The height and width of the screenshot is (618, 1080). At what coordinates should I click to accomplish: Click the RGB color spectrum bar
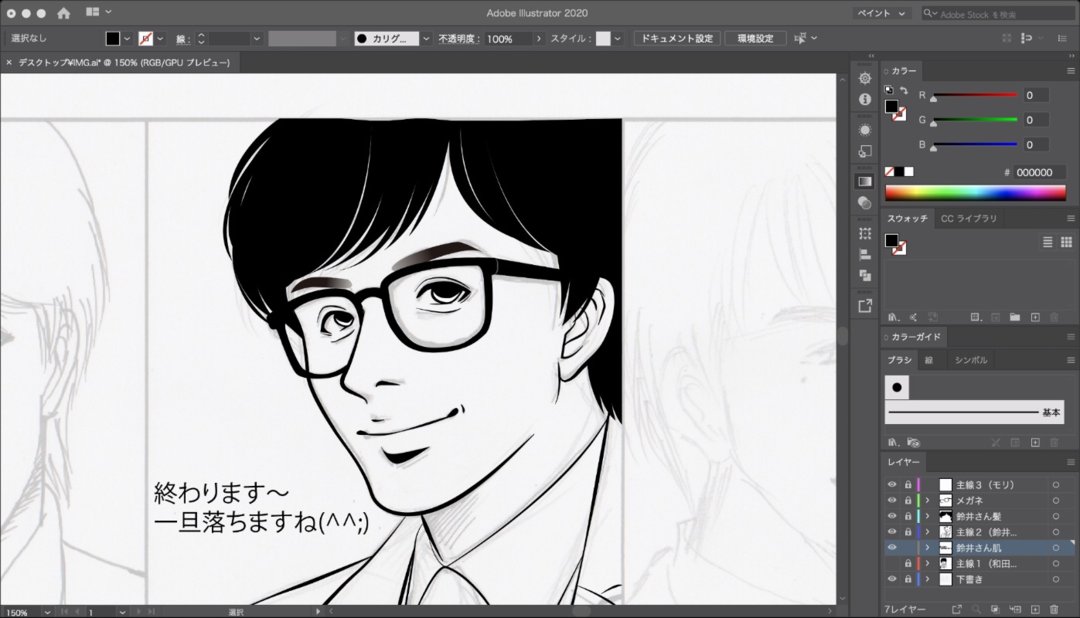(975, 192)
